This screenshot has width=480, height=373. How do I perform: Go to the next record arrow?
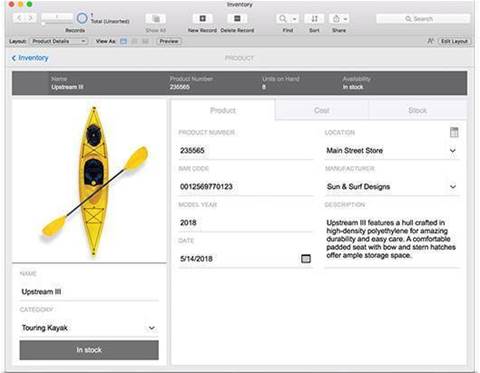[30, 18]
